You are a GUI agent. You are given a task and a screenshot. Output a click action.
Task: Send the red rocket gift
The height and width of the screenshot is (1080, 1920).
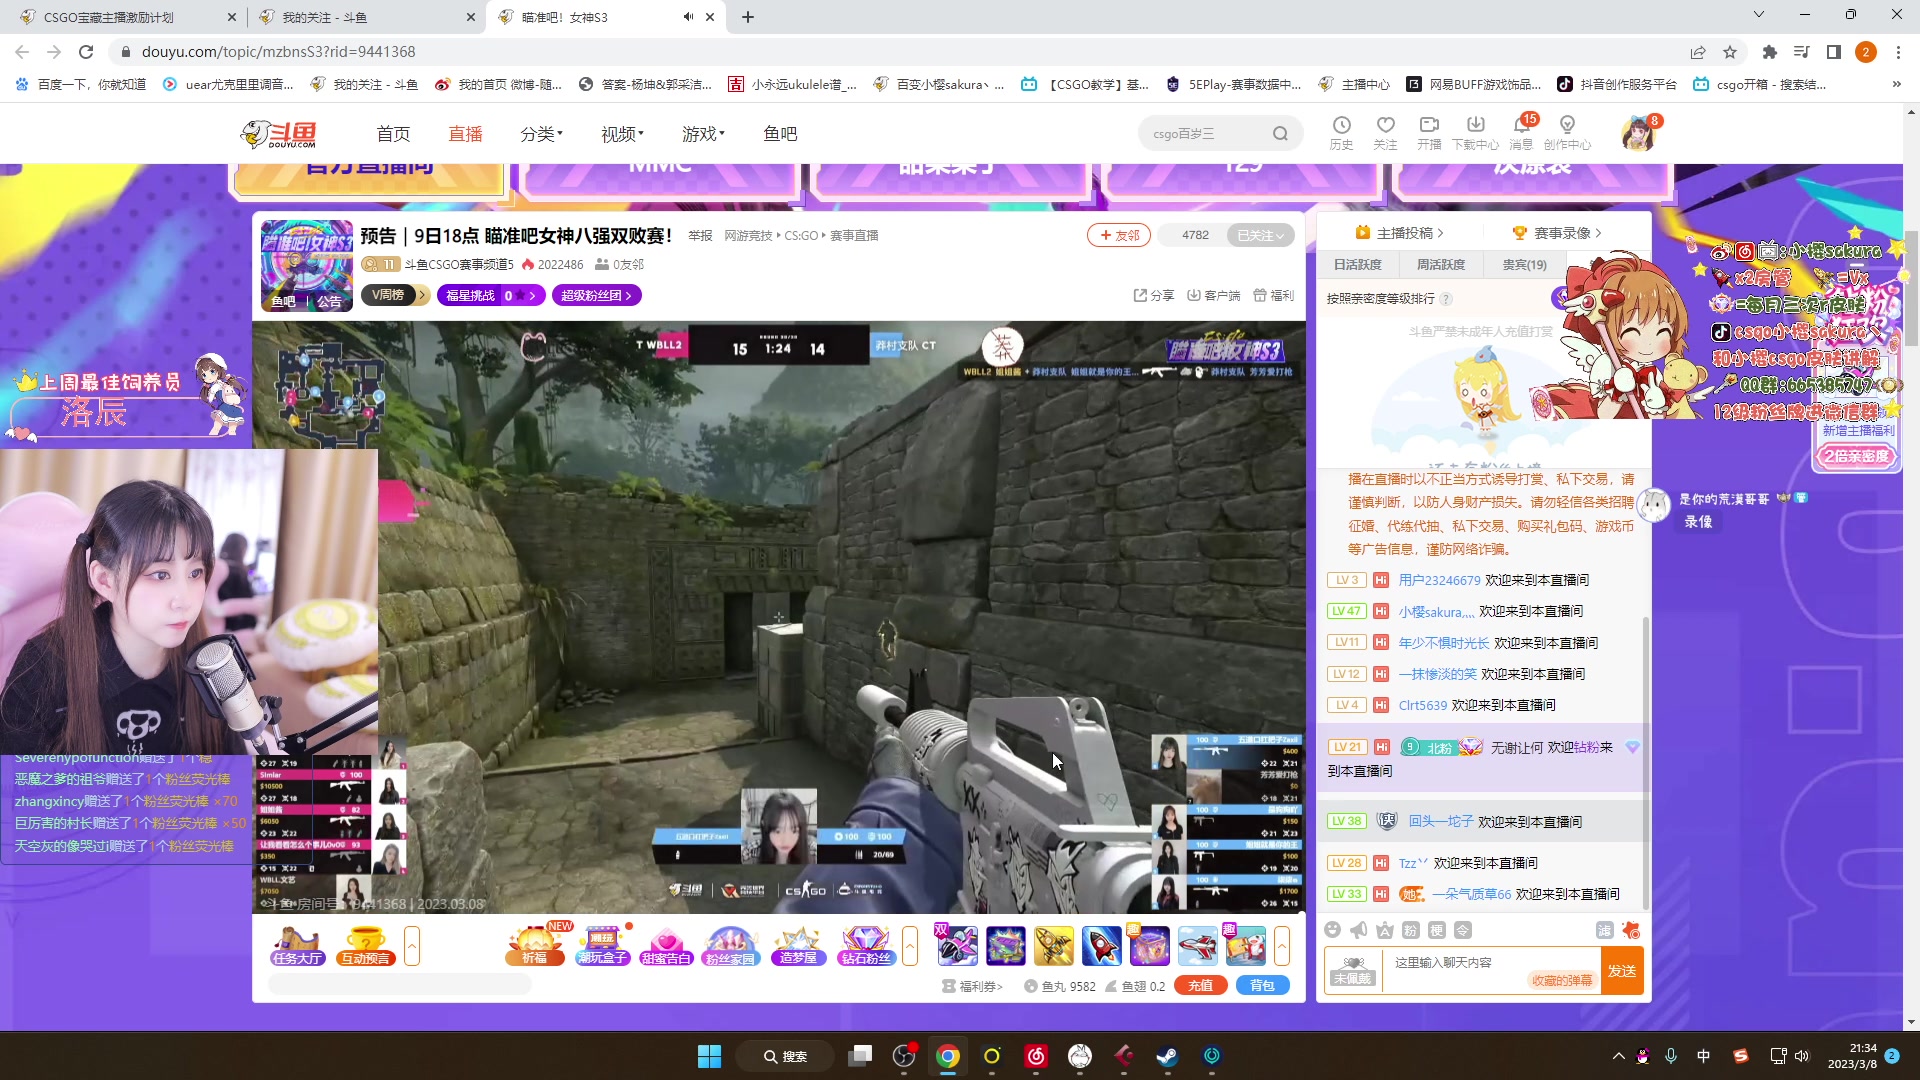click(x=1101, y=946)
